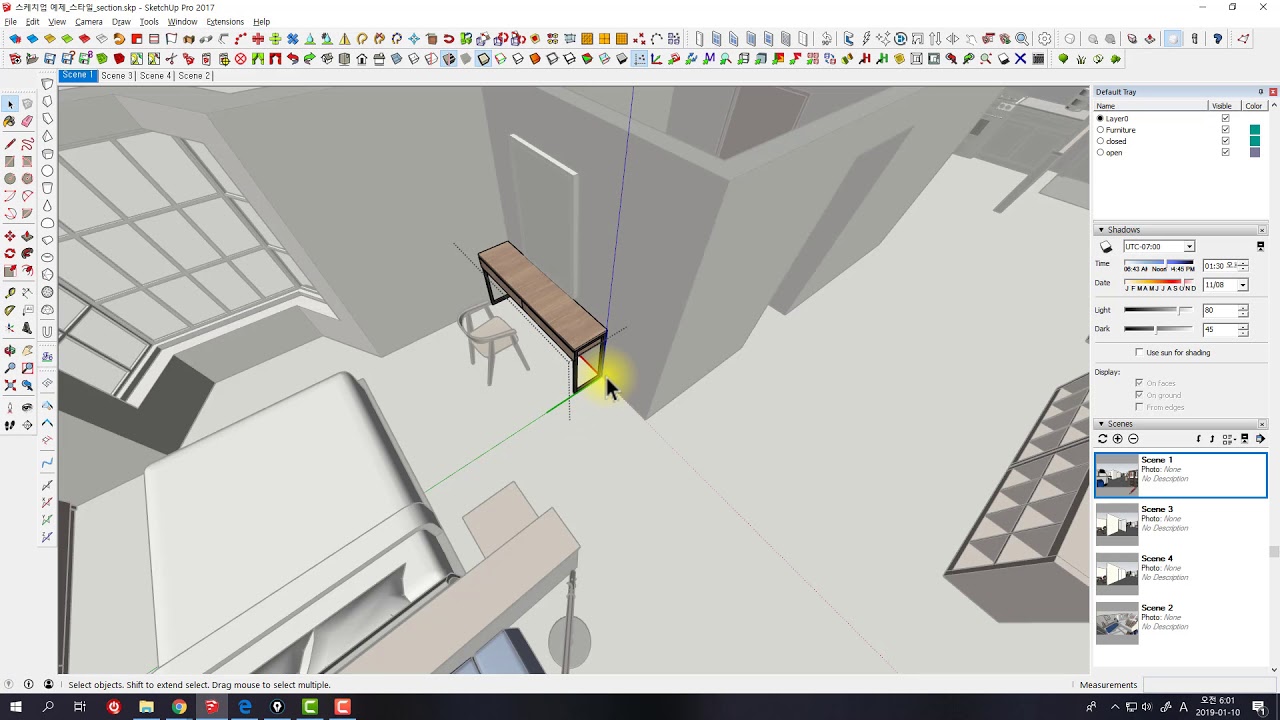Switch to Scene 2 tab
Image resolution: width=1280 pixels, height=720 pixels.
tap(194, 76)
